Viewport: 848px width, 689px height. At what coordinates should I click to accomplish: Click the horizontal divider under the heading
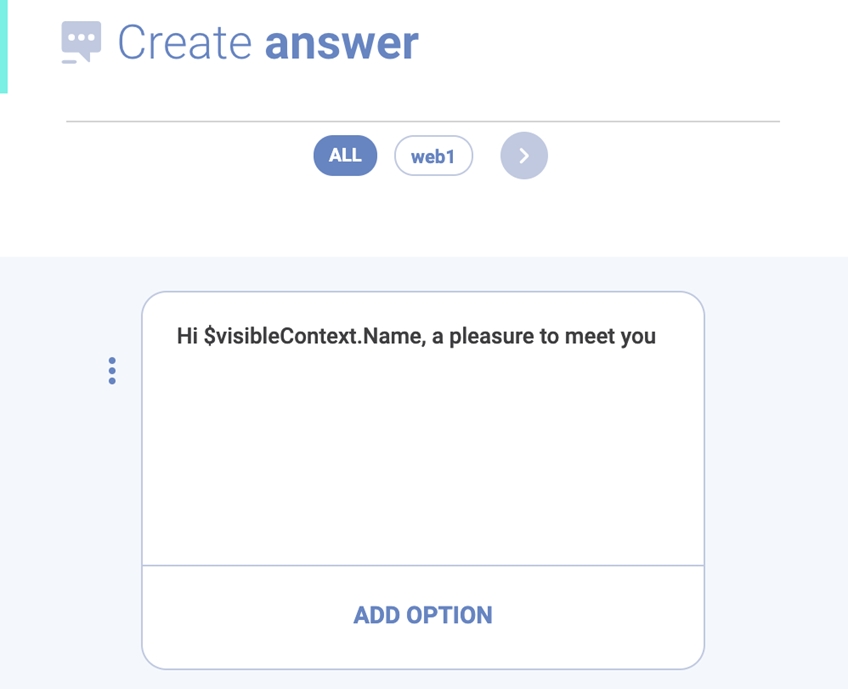coord(423,121)
